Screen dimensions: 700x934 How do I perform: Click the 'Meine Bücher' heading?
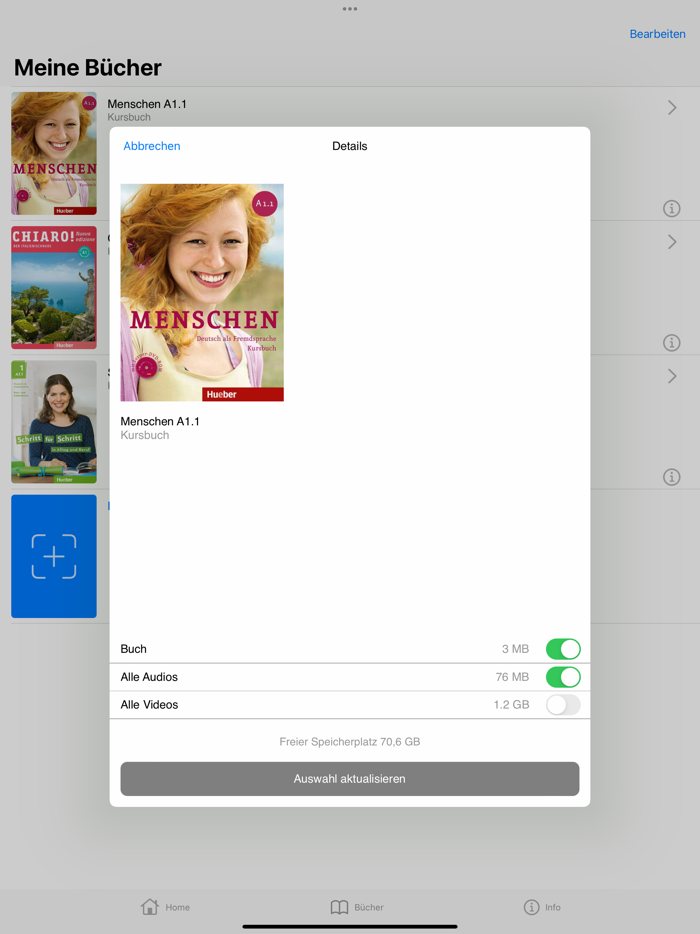tap(88, 67)
